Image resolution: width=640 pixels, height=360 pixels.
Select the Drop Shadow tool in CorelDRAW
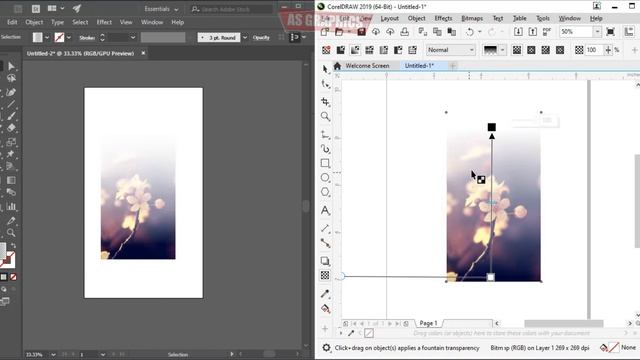point(325,261)
